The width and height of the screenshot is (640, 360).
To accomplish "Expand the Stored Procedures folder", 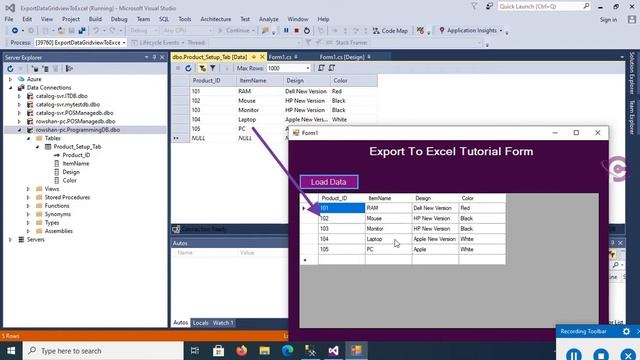I will 28,198.
